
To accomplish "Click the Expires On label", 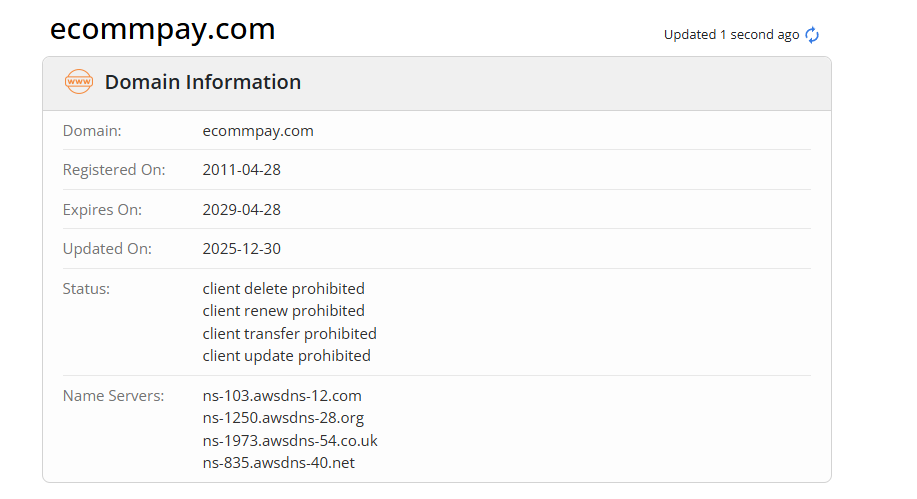I will coord(103,210).
